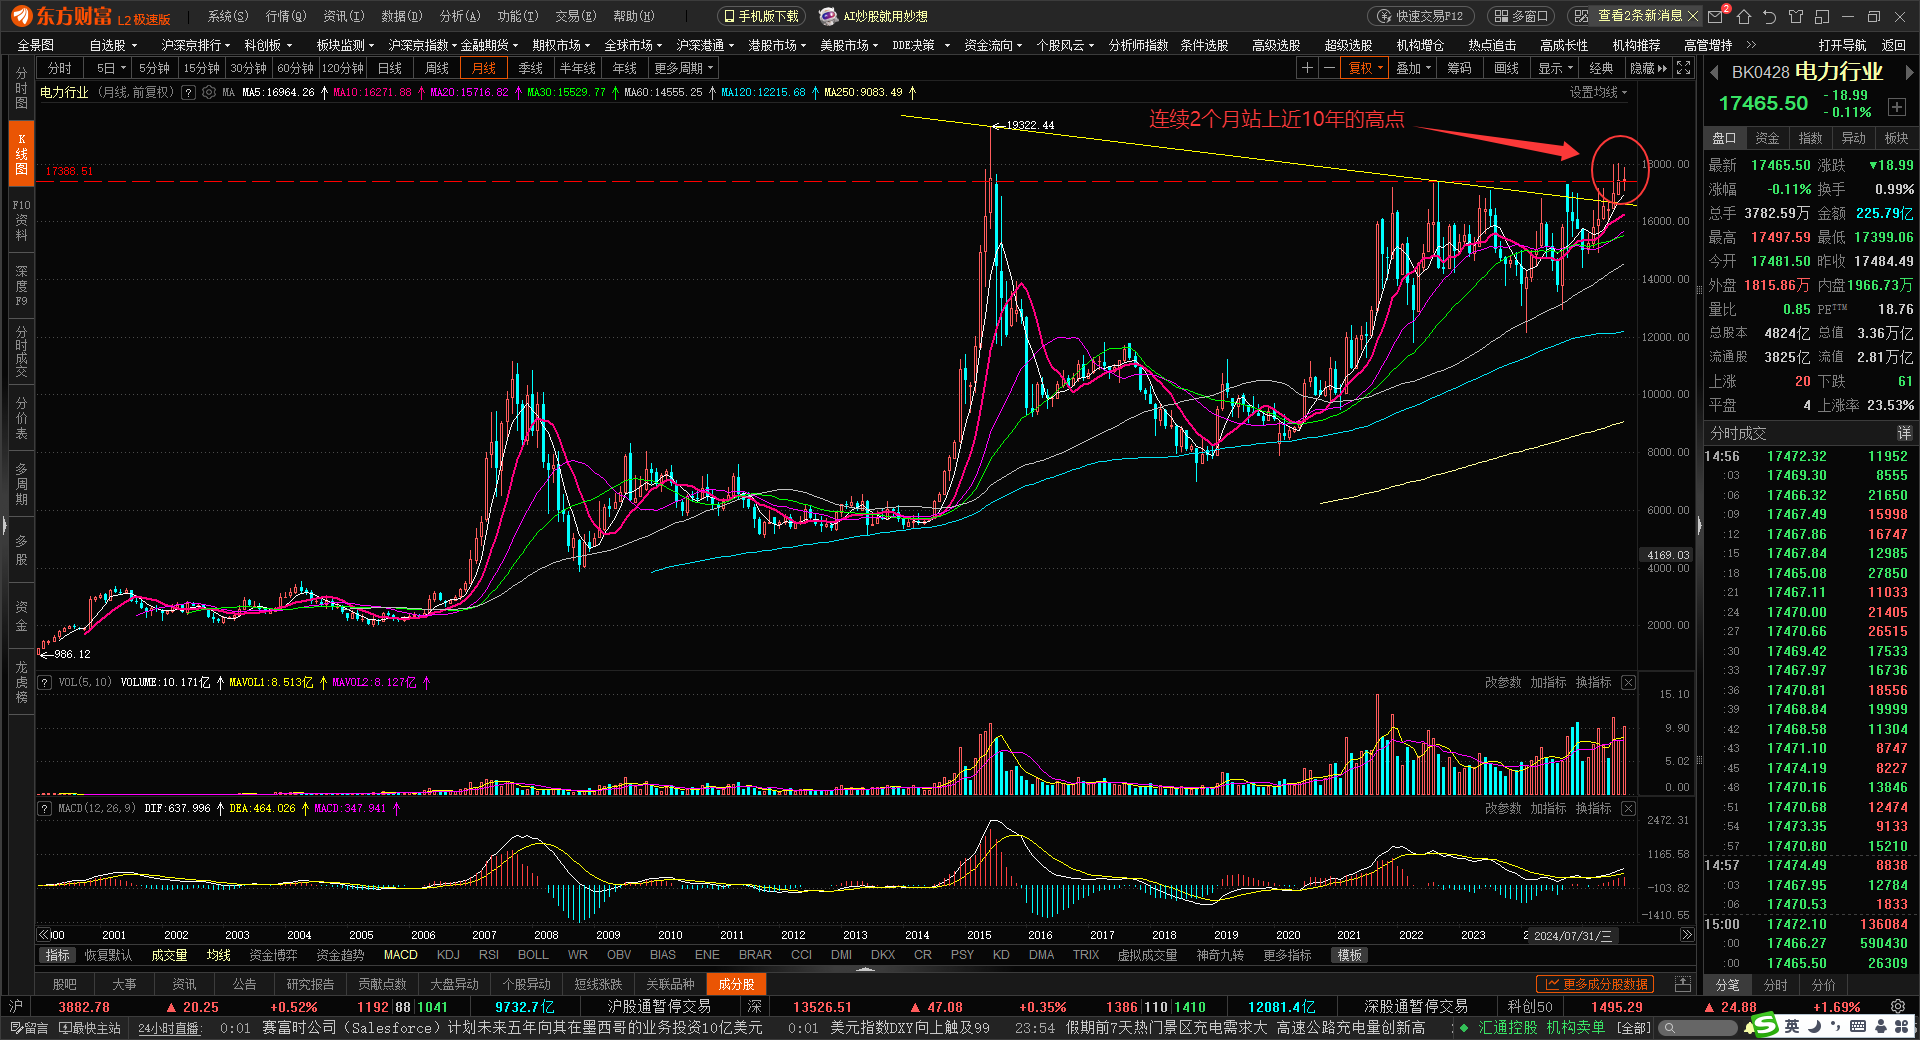Click the 快速交易F12 button
The image size is (1920, 1040).
click(1421, 16)
